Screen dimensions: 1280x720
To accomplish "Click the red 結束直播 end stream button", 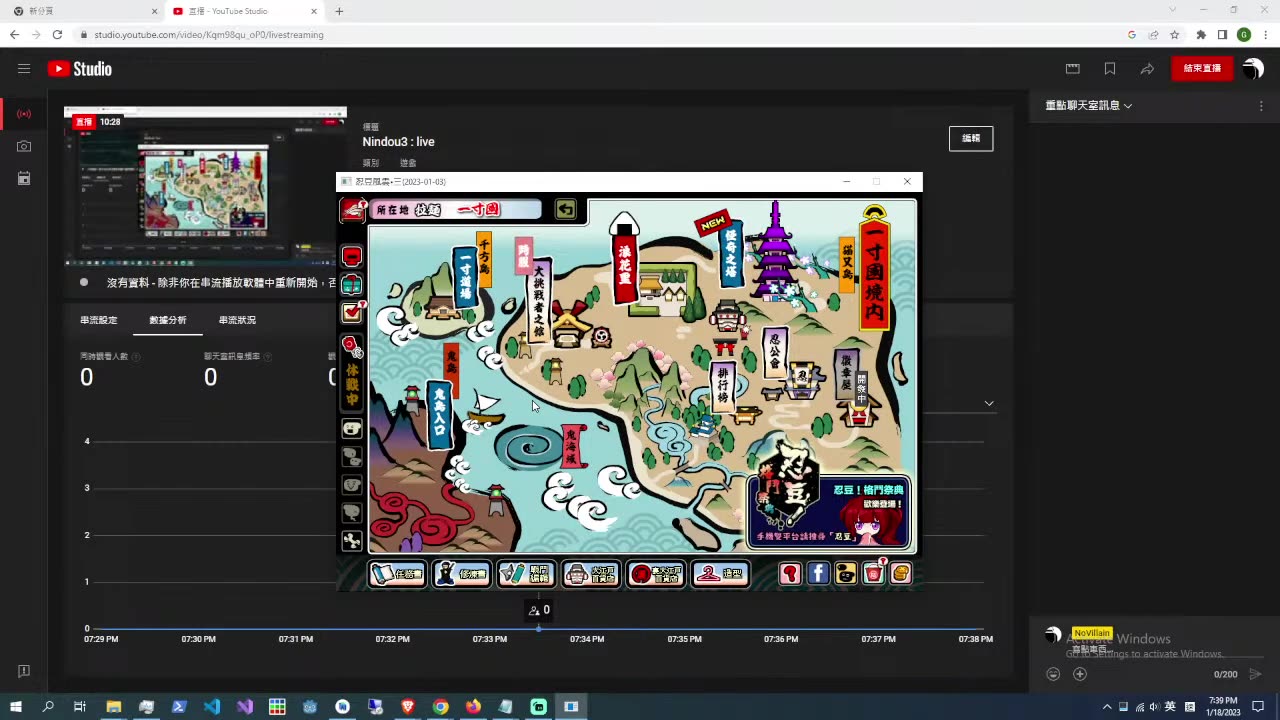I will click(1202, 68).
